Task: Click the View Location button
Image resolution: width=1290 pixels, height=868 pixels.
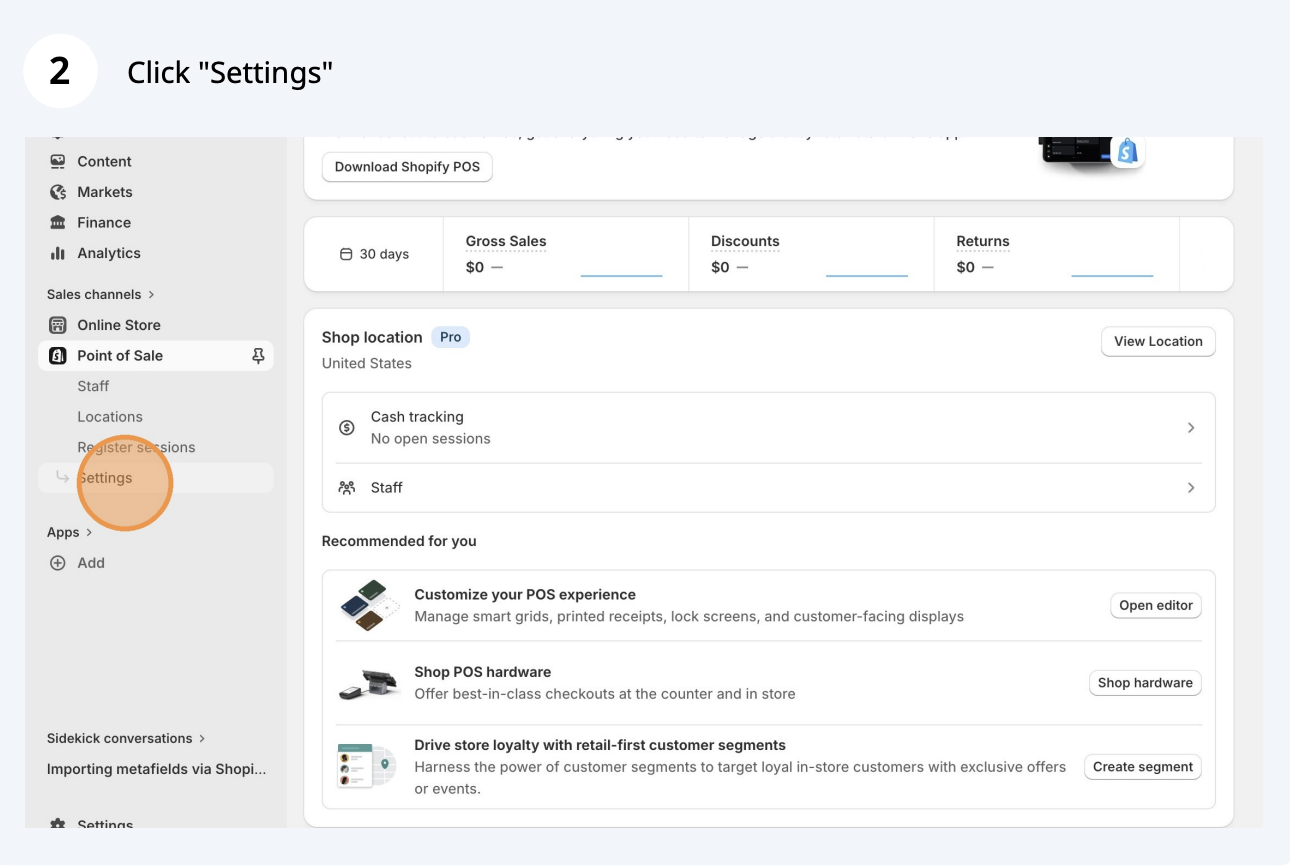Action: coord(1158,341)
